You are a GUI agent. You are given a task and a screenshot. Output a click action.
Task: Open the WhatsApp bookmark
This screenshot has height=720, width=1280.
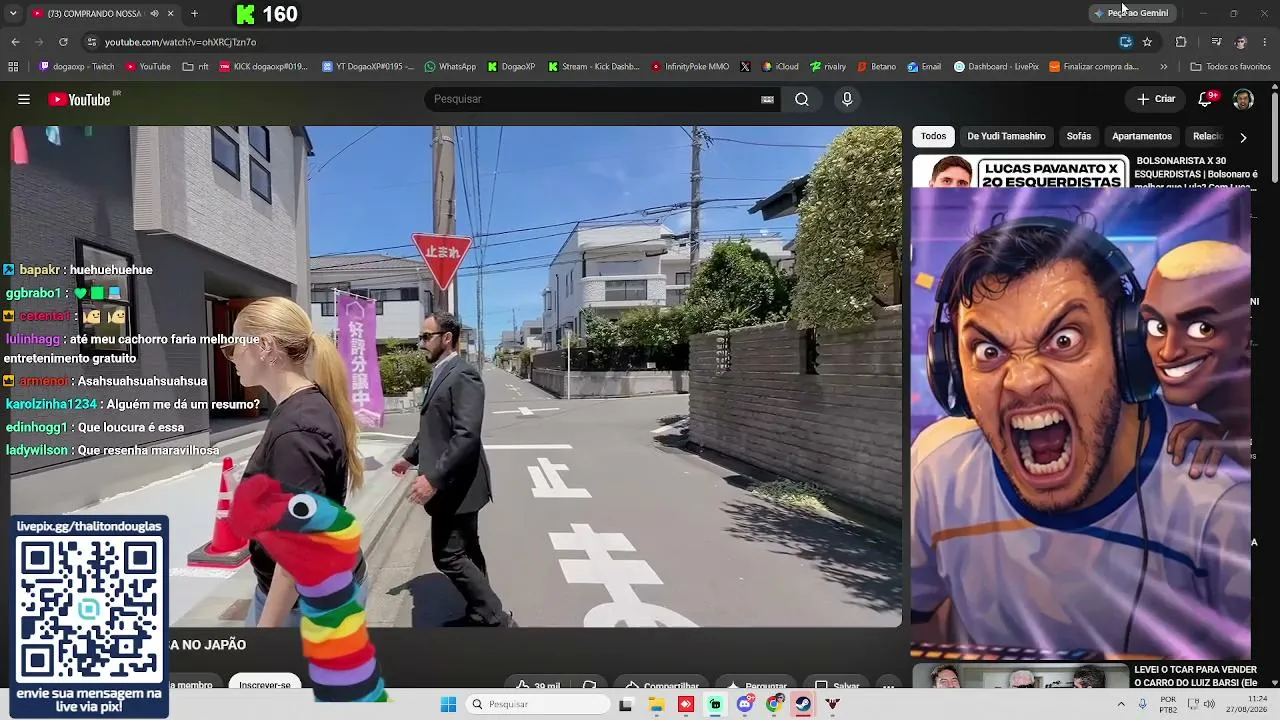tap(450, 67)
